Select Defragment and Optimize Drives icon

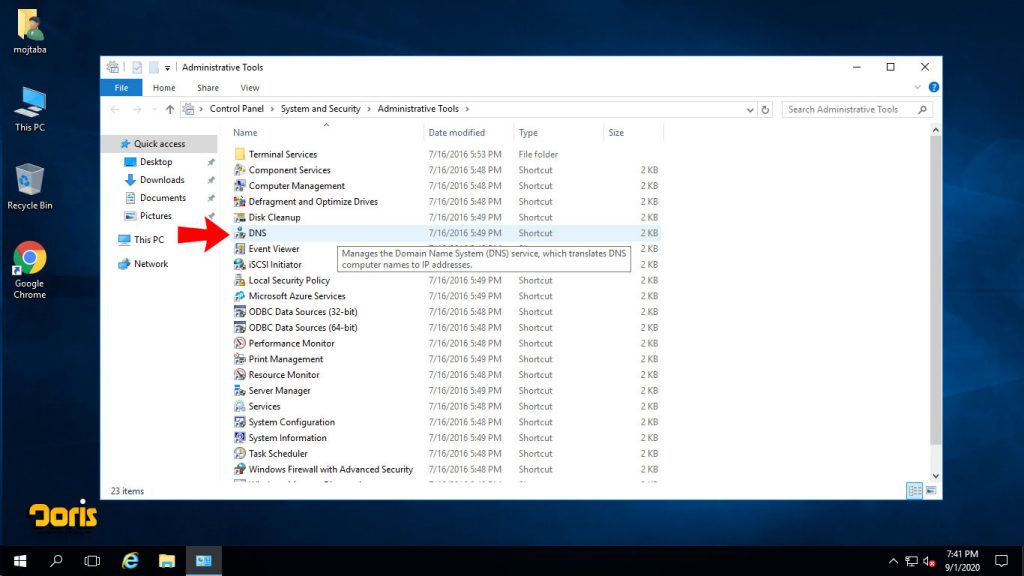click(x=240, y=202)
